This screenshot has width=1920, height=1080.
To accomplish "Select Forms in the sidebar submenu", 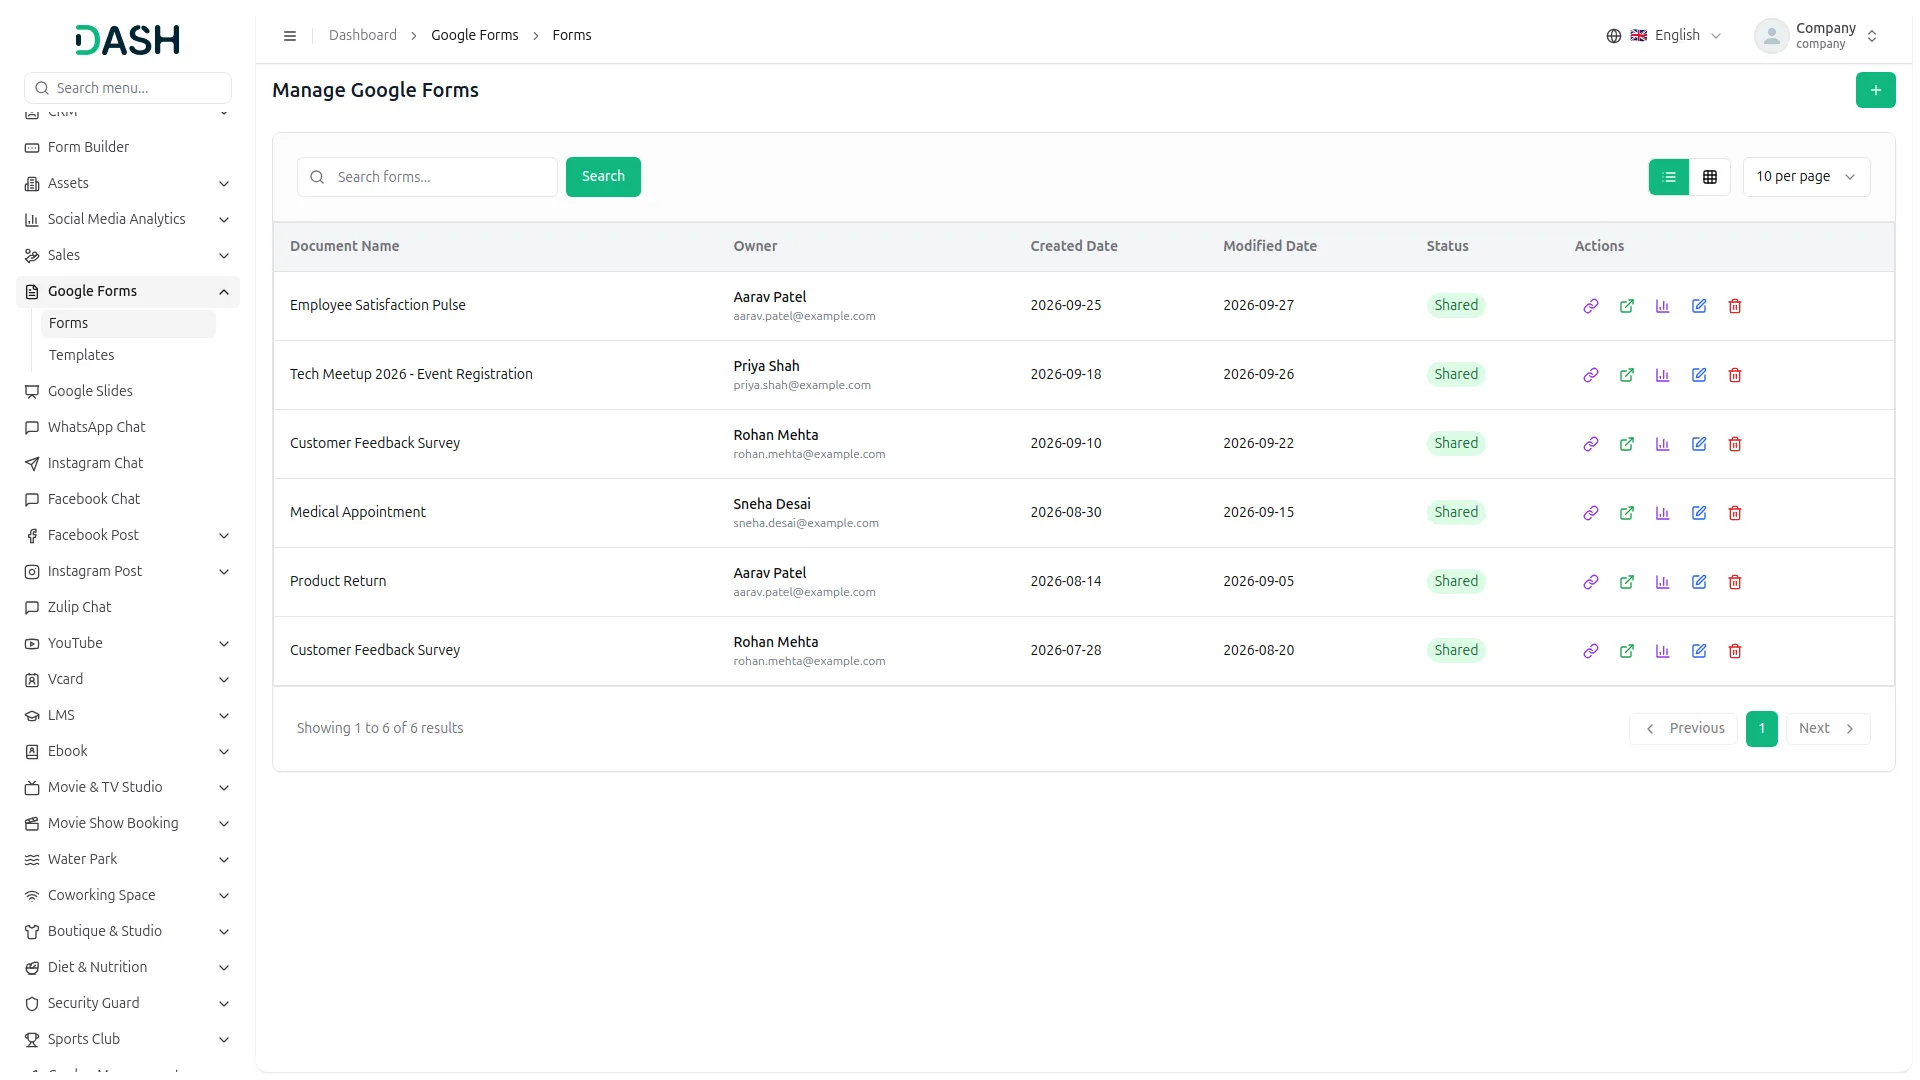I will (x=128, y=324).
